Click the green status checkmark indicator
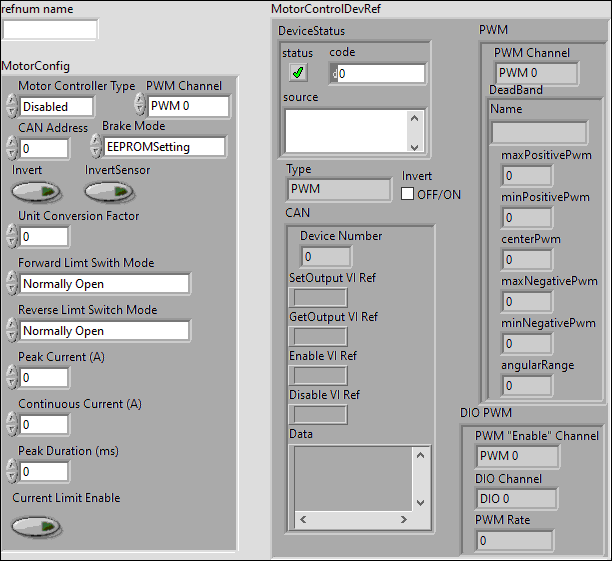Screen dimensions: 612x561 point(298,73)
